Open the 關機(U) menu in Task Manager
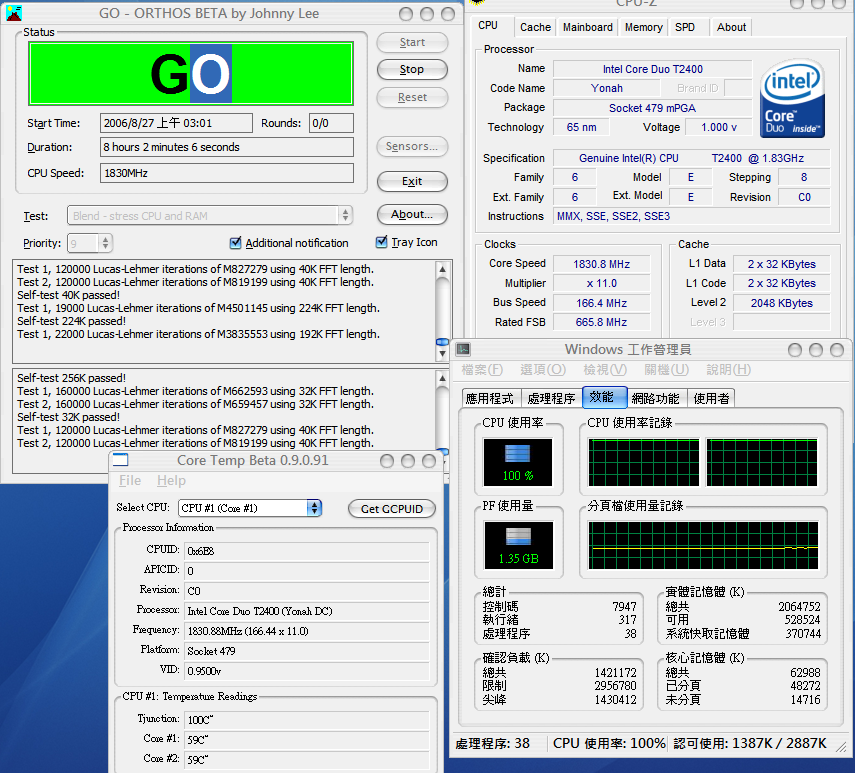 [x=666, y=370]
